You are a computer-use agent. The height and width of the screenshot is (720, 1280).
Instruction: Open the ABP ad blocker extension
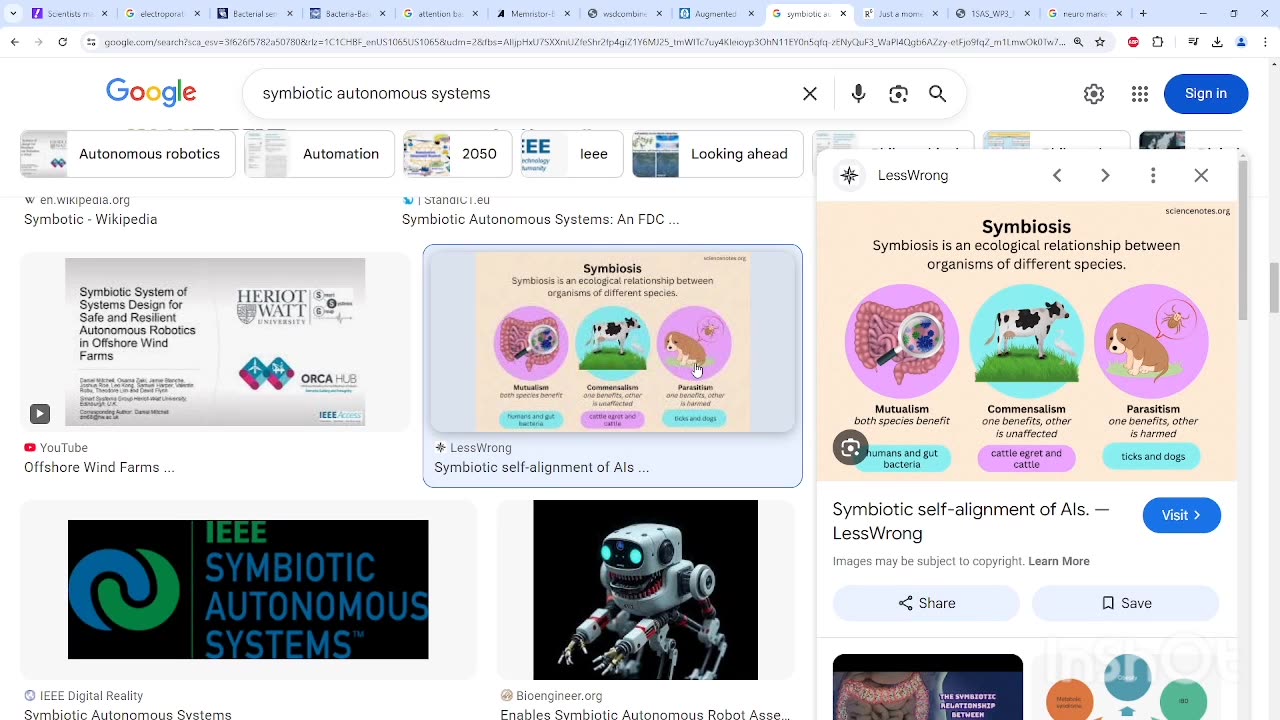pos(1133,42)
